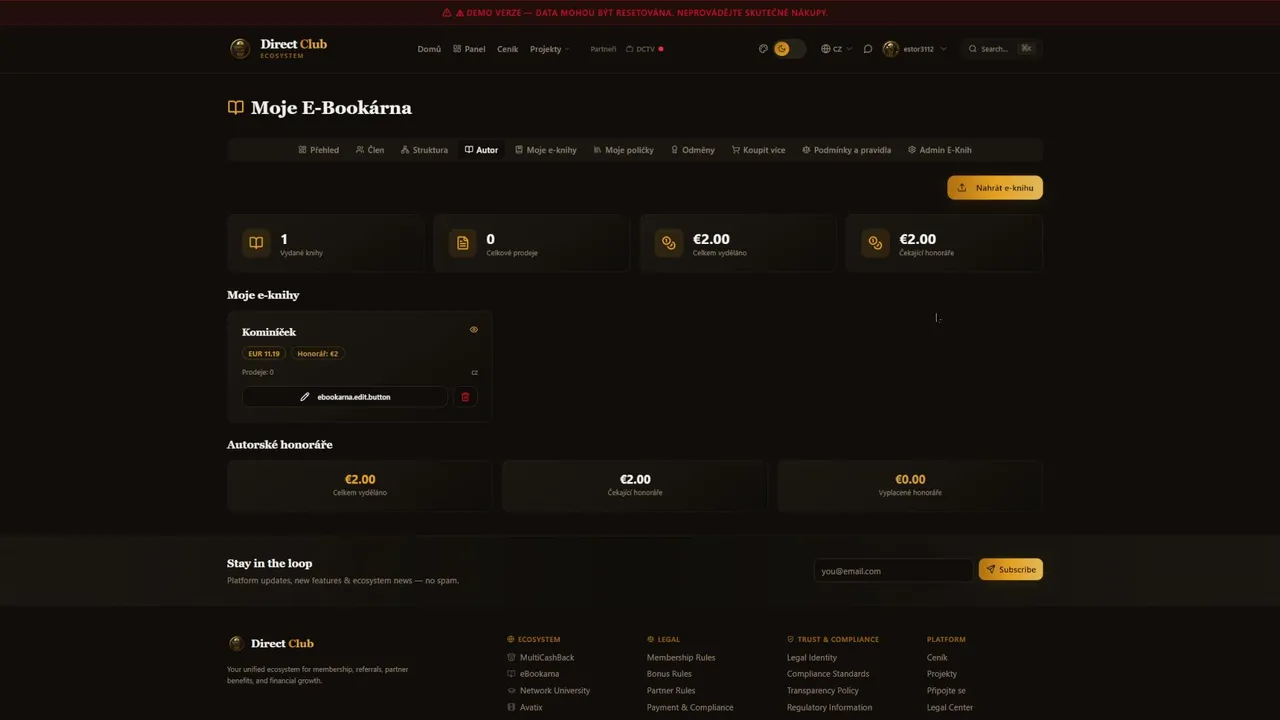
Task: Click the Vydané knihy book icon
Action: pyautogui.click(x=256, y=243)
